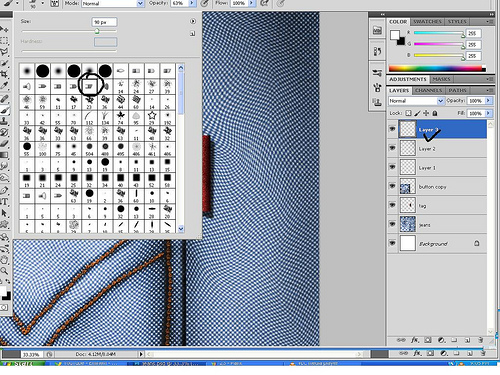Select the Zoom magnifier tool

click(x=4, y=270)
